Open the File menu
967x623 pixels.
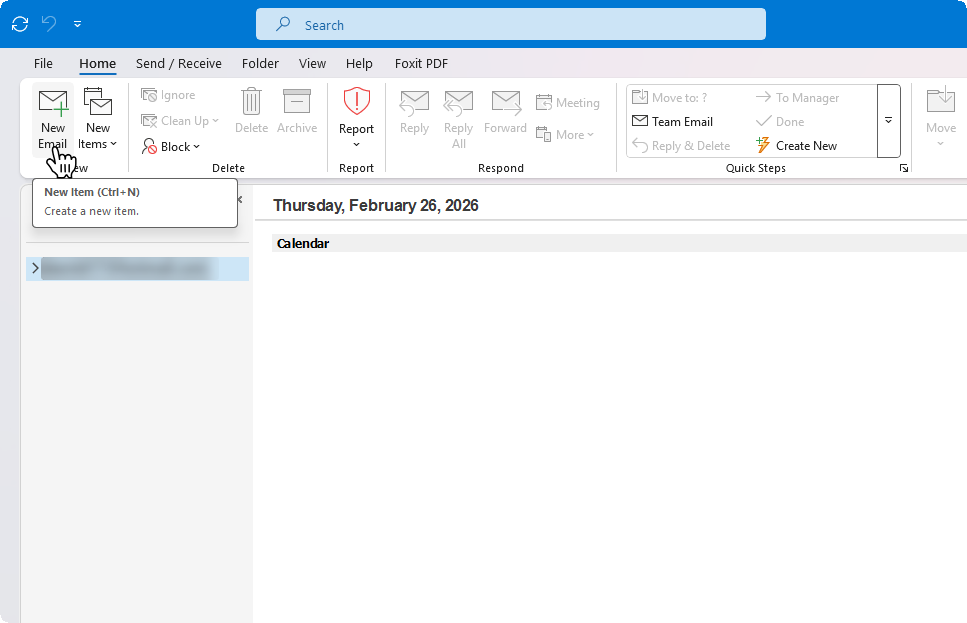43,64
